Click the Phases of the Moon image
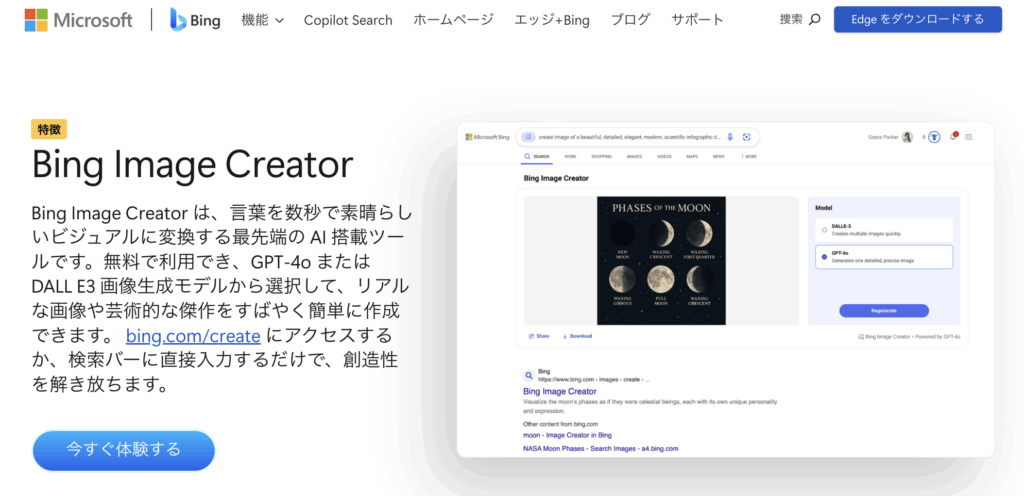Viewport: 1024px width, 496px height. coord(661,260)
